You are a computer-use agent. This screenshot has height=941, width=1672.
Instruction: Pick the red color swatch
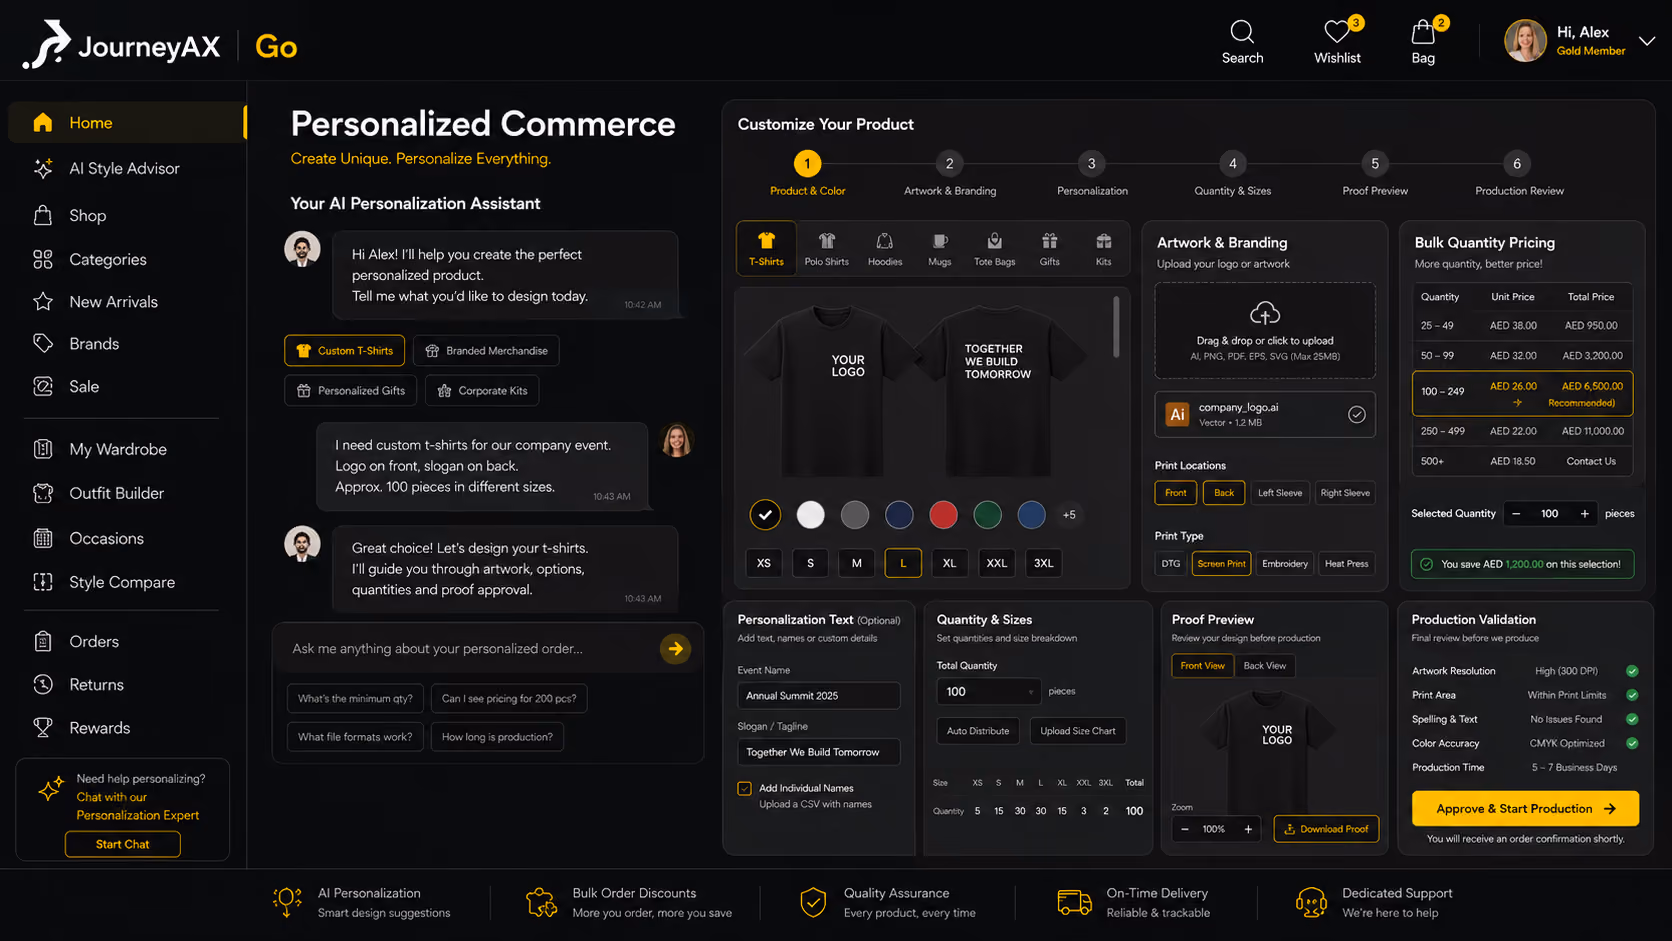[943, 515]
